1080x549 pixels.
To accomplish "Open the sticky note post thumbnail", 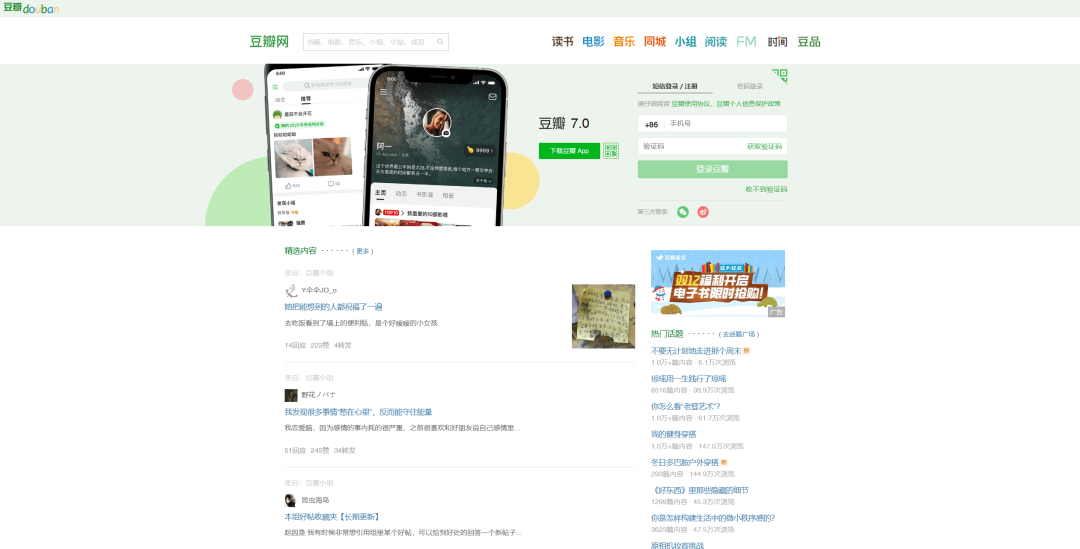I will pos(603,316).
